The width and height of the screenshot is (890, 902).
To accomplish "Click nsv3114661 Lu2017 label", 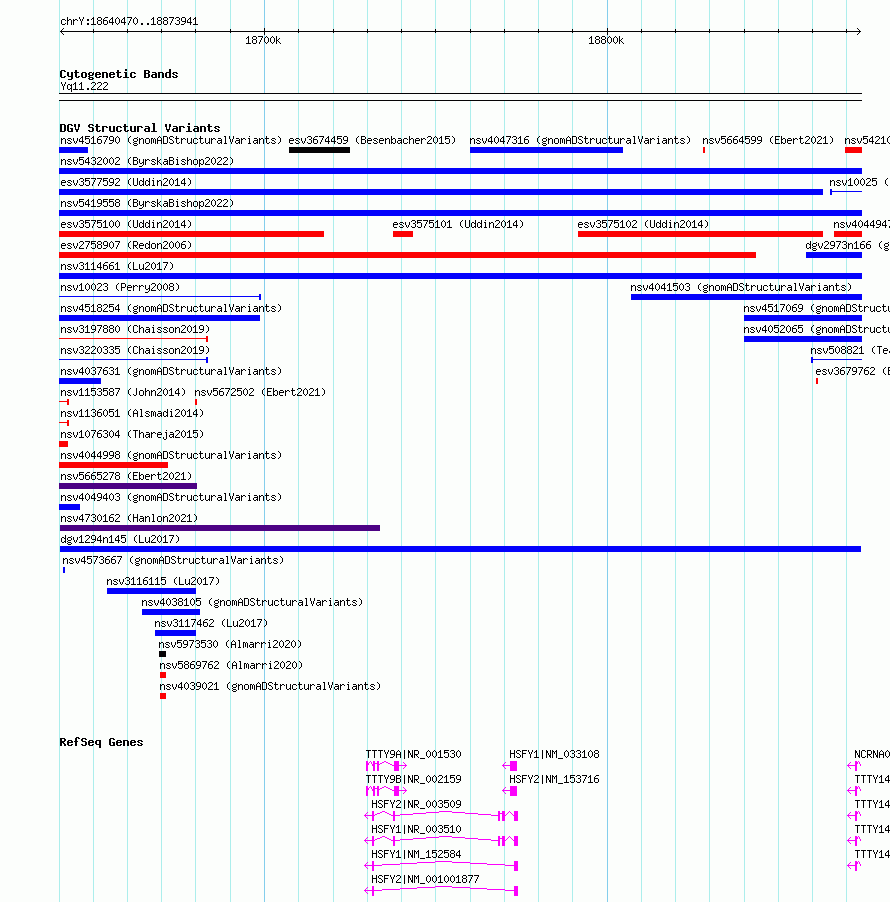I will point(117,266).
